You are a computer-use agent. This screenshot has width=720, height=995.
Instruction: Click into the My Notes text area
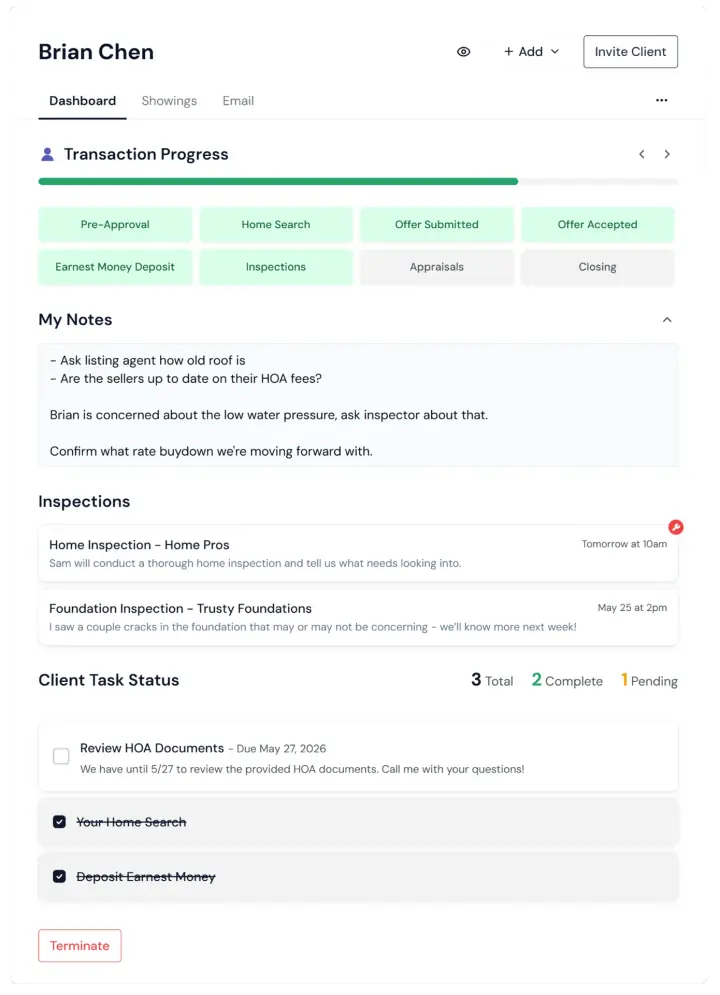pyautogui.click(x=358, y=405)
